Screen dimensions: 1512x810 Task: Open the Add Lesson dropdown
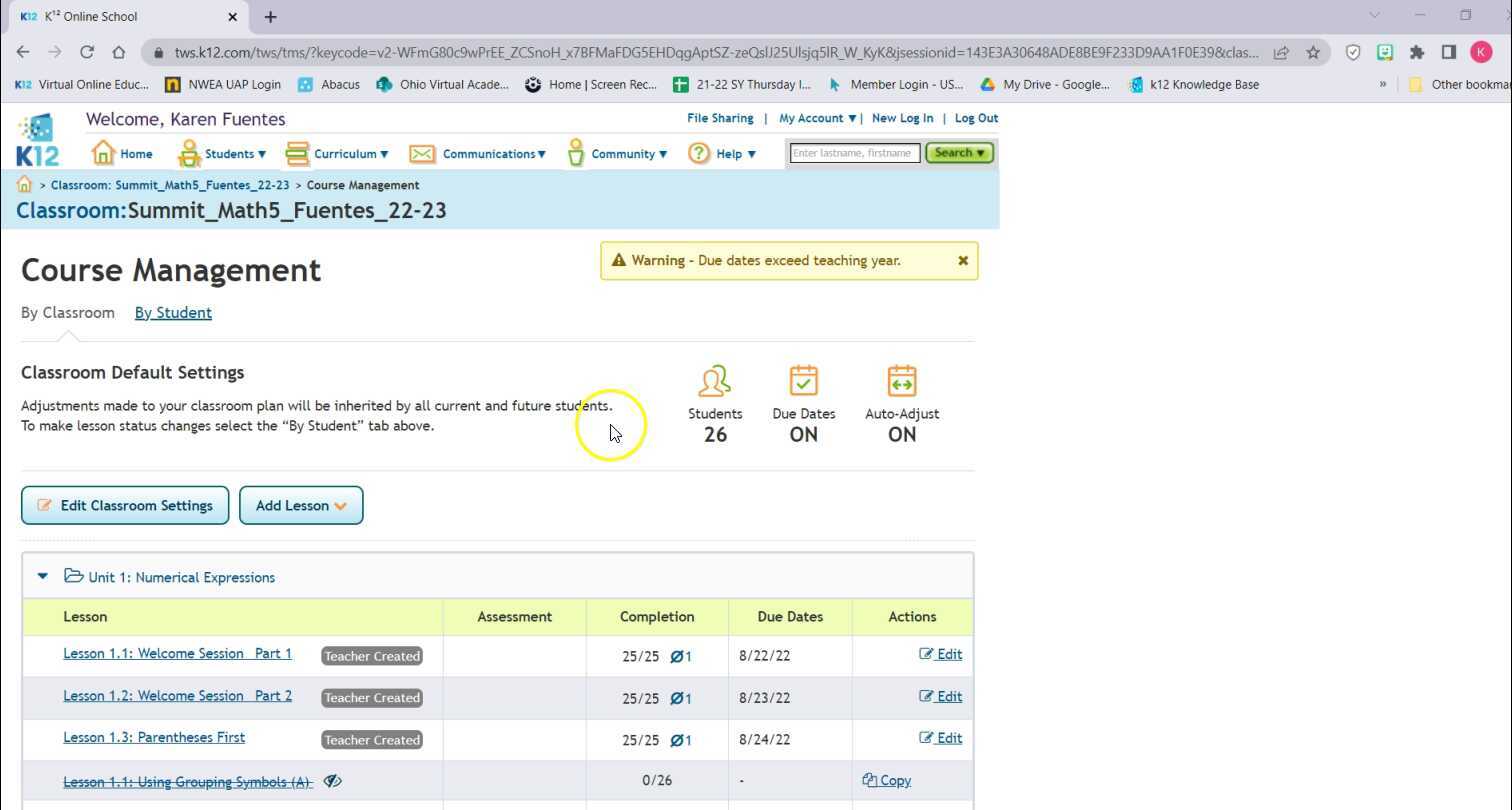[x=300, y=505]
